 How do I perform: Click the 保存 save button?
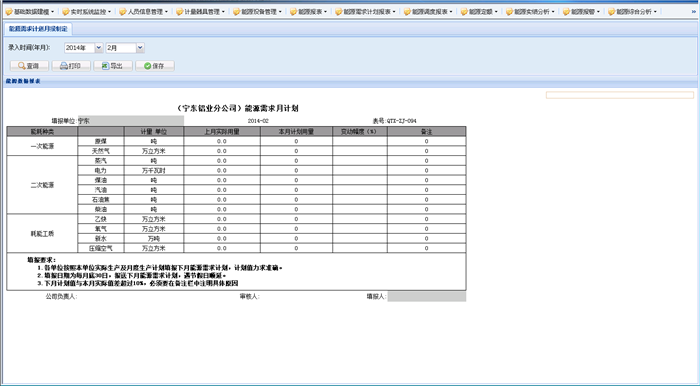pyautogui.click(x=155, y=66)
